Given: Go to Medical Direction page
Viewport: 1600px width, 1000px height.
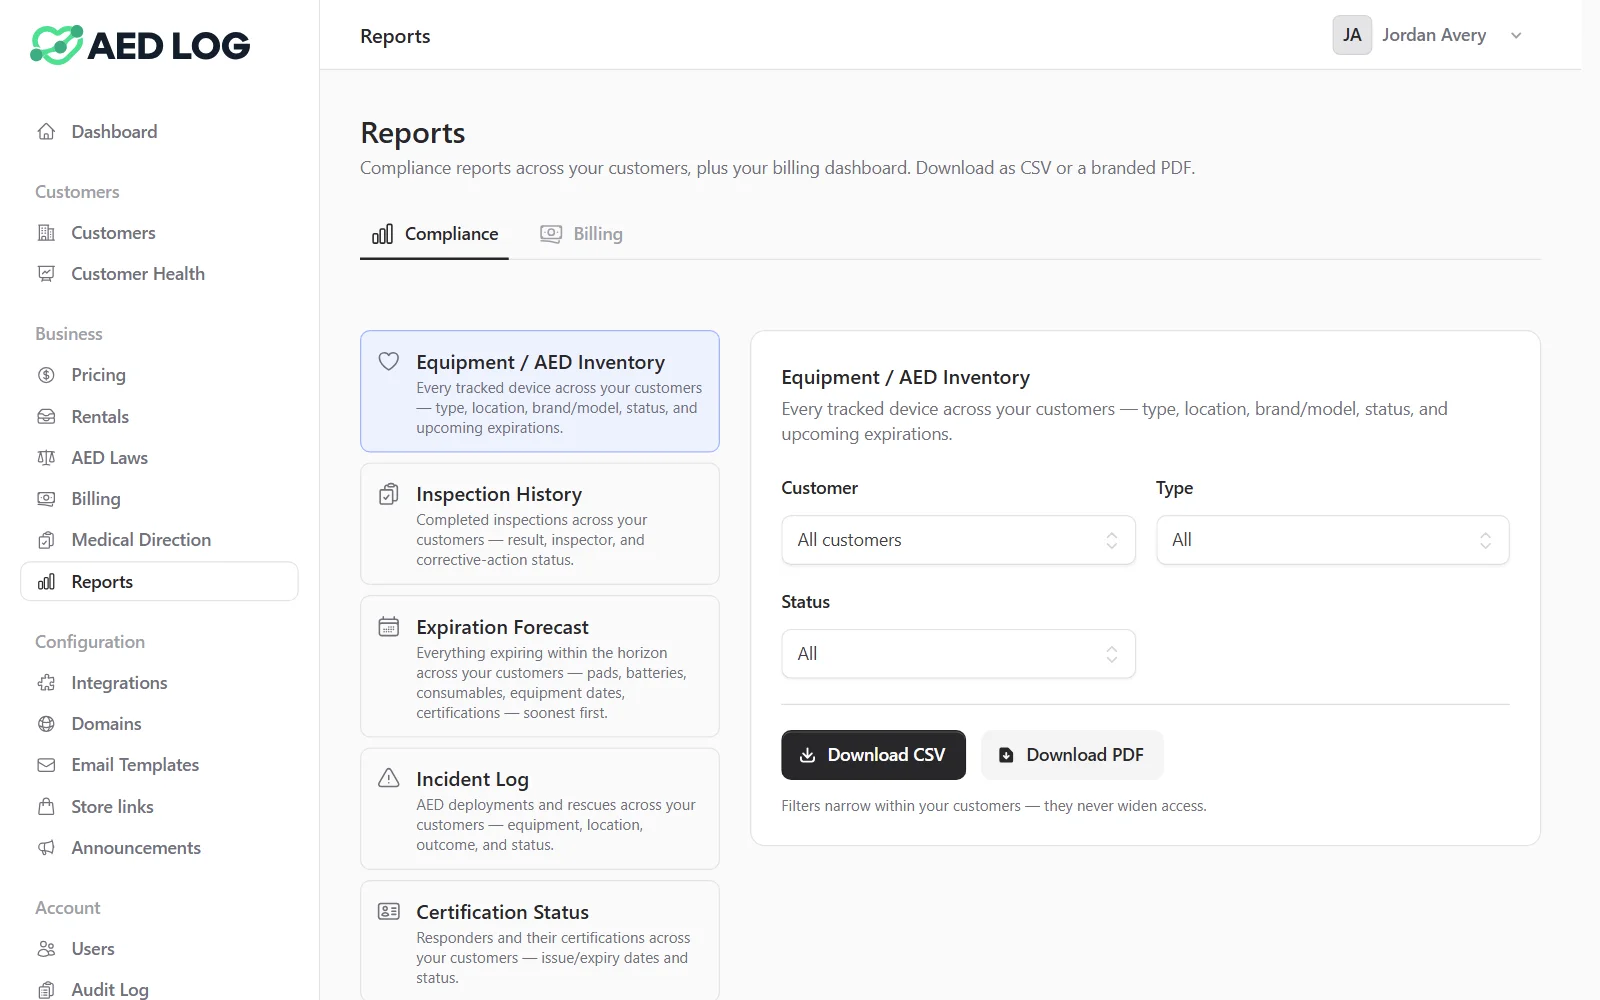Looking at the screenshot, I should click(159, 540).
